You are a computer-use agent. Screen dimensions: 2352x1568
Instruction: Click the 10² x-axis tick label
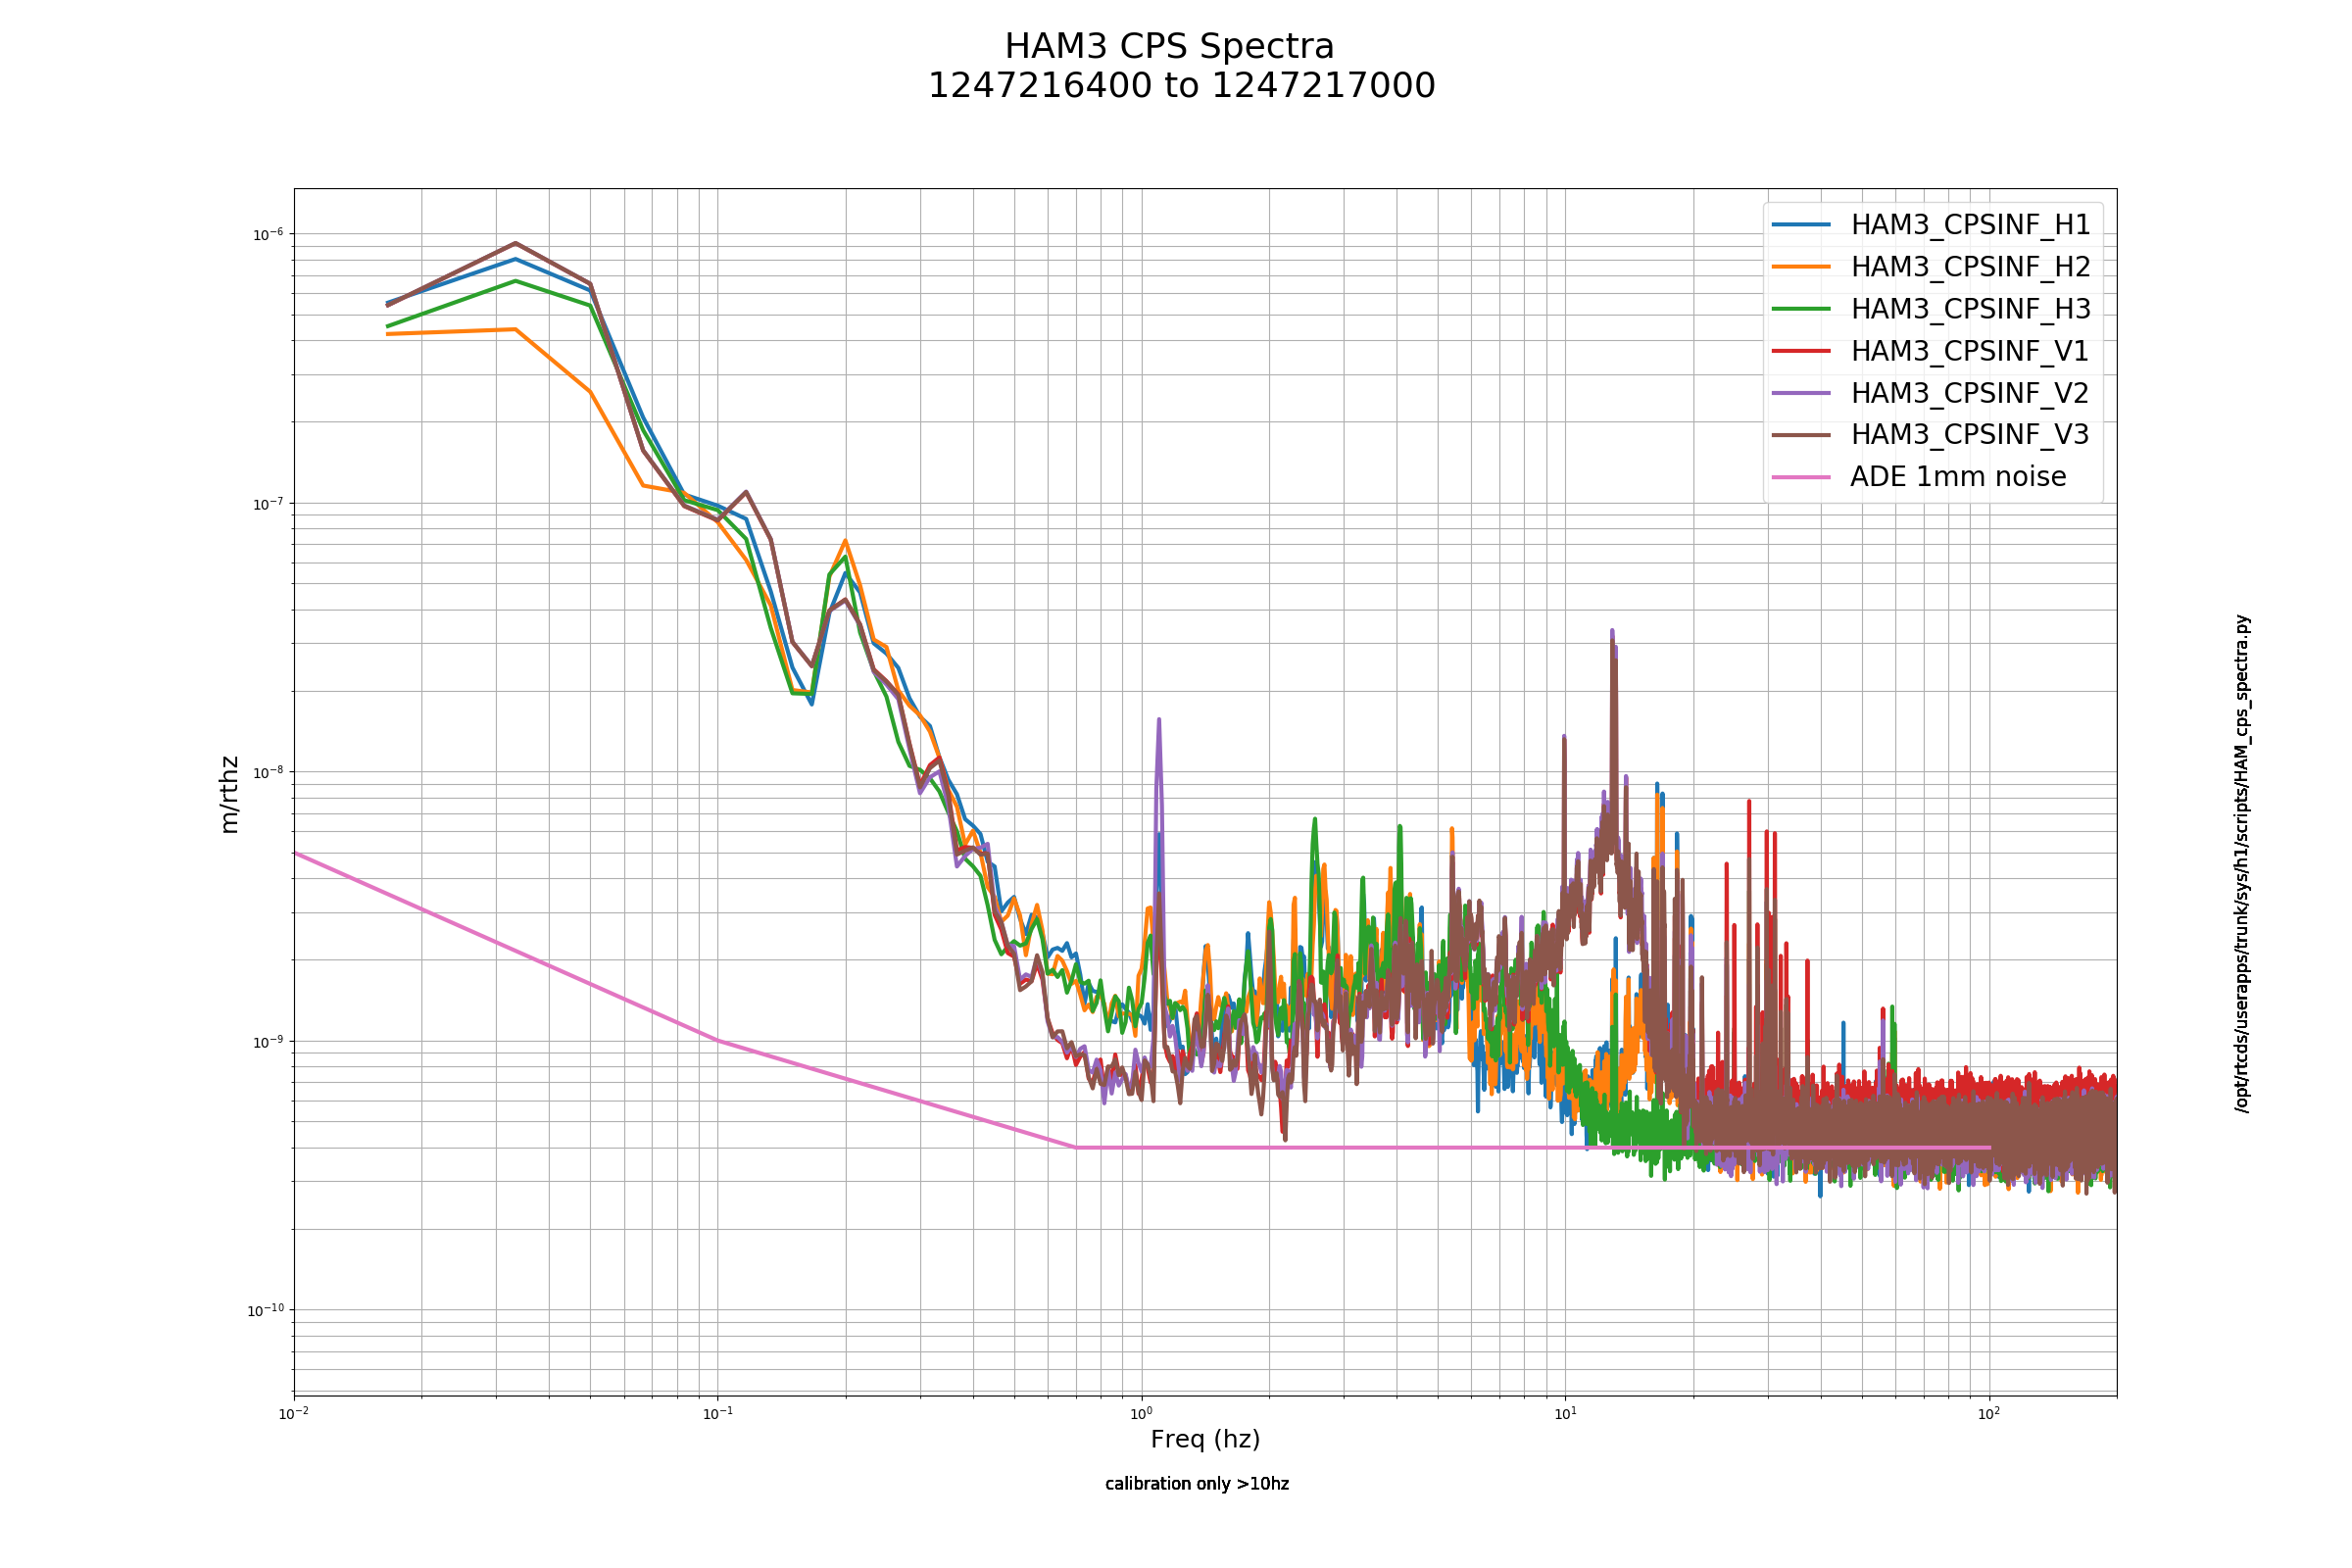1989,1413
